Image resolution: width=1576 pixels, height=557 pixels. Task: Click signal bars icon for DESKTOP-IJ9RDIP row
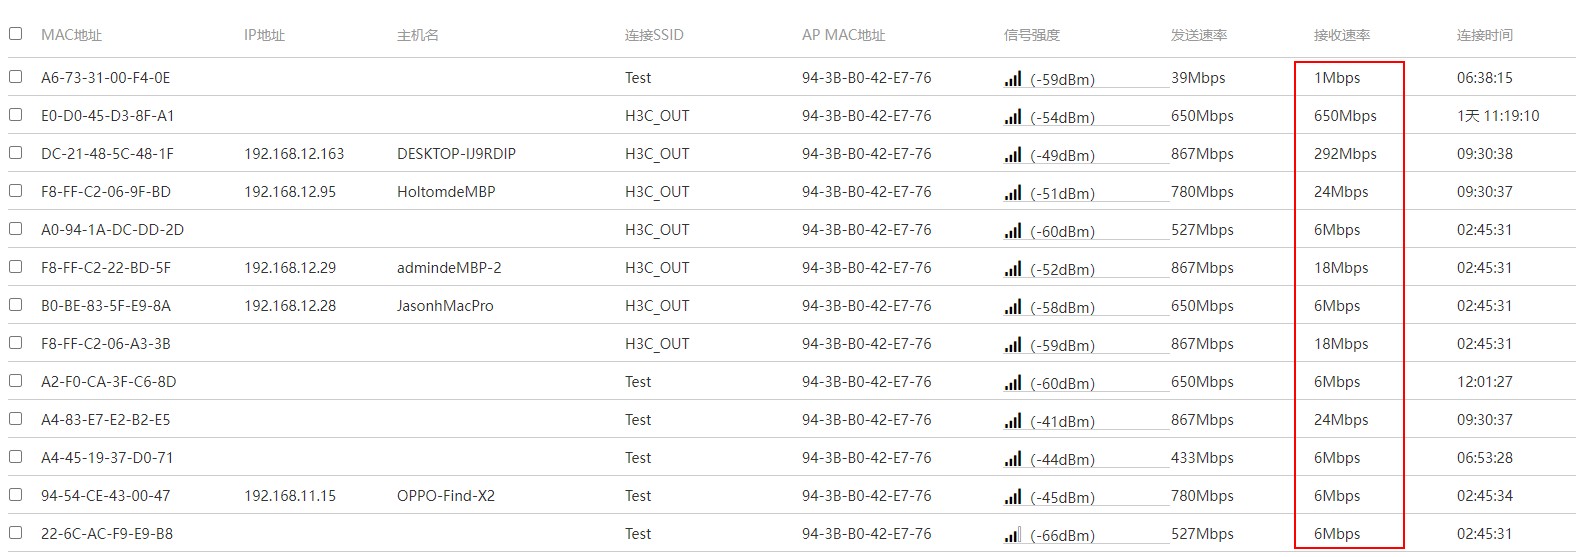pos(1013,155)
